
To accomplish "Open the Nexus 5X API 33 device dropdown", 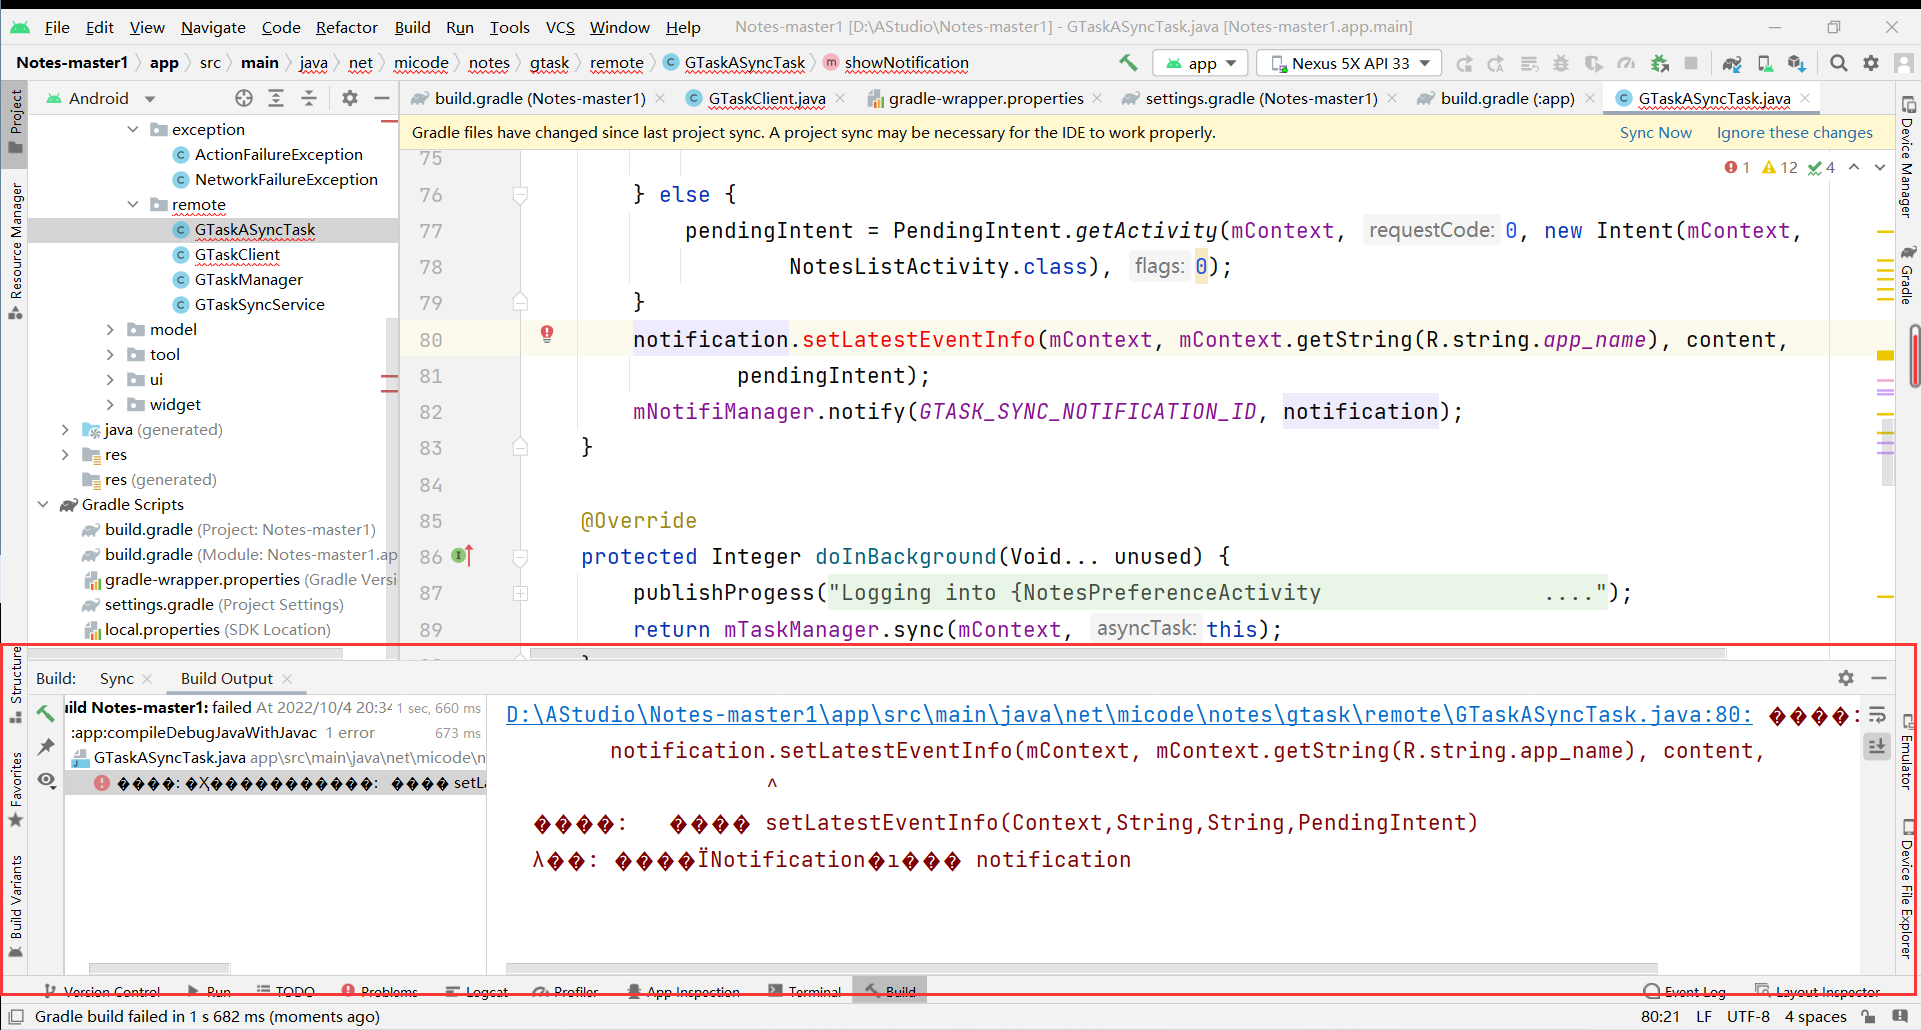I will coord(1349,63).
